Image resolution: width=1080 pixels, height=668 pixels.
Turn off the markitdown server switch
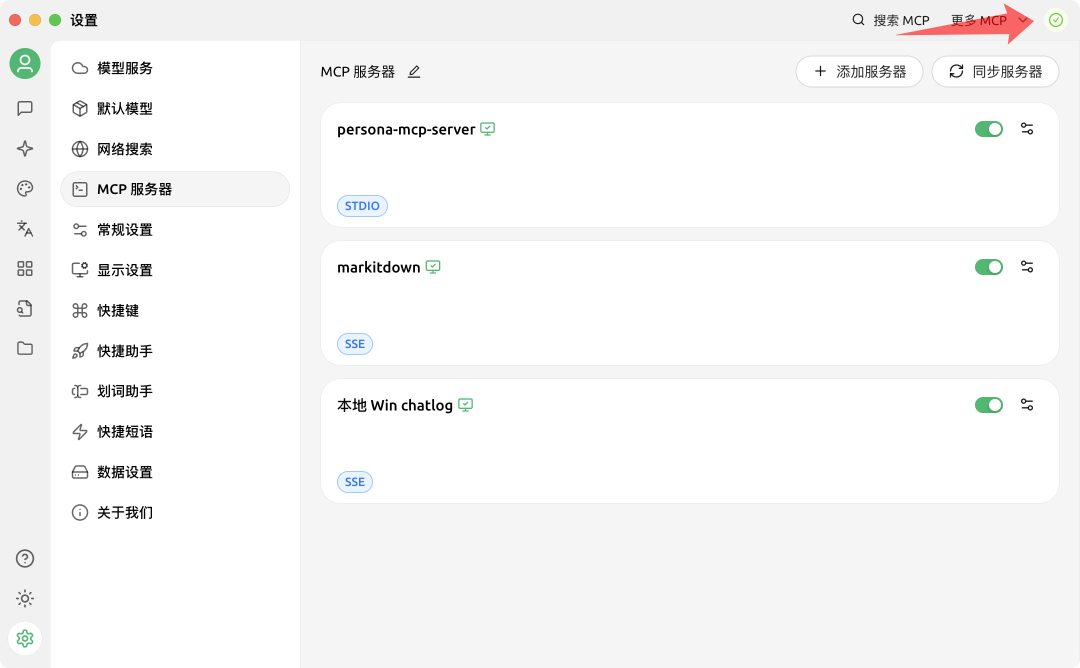pos(988,267)
